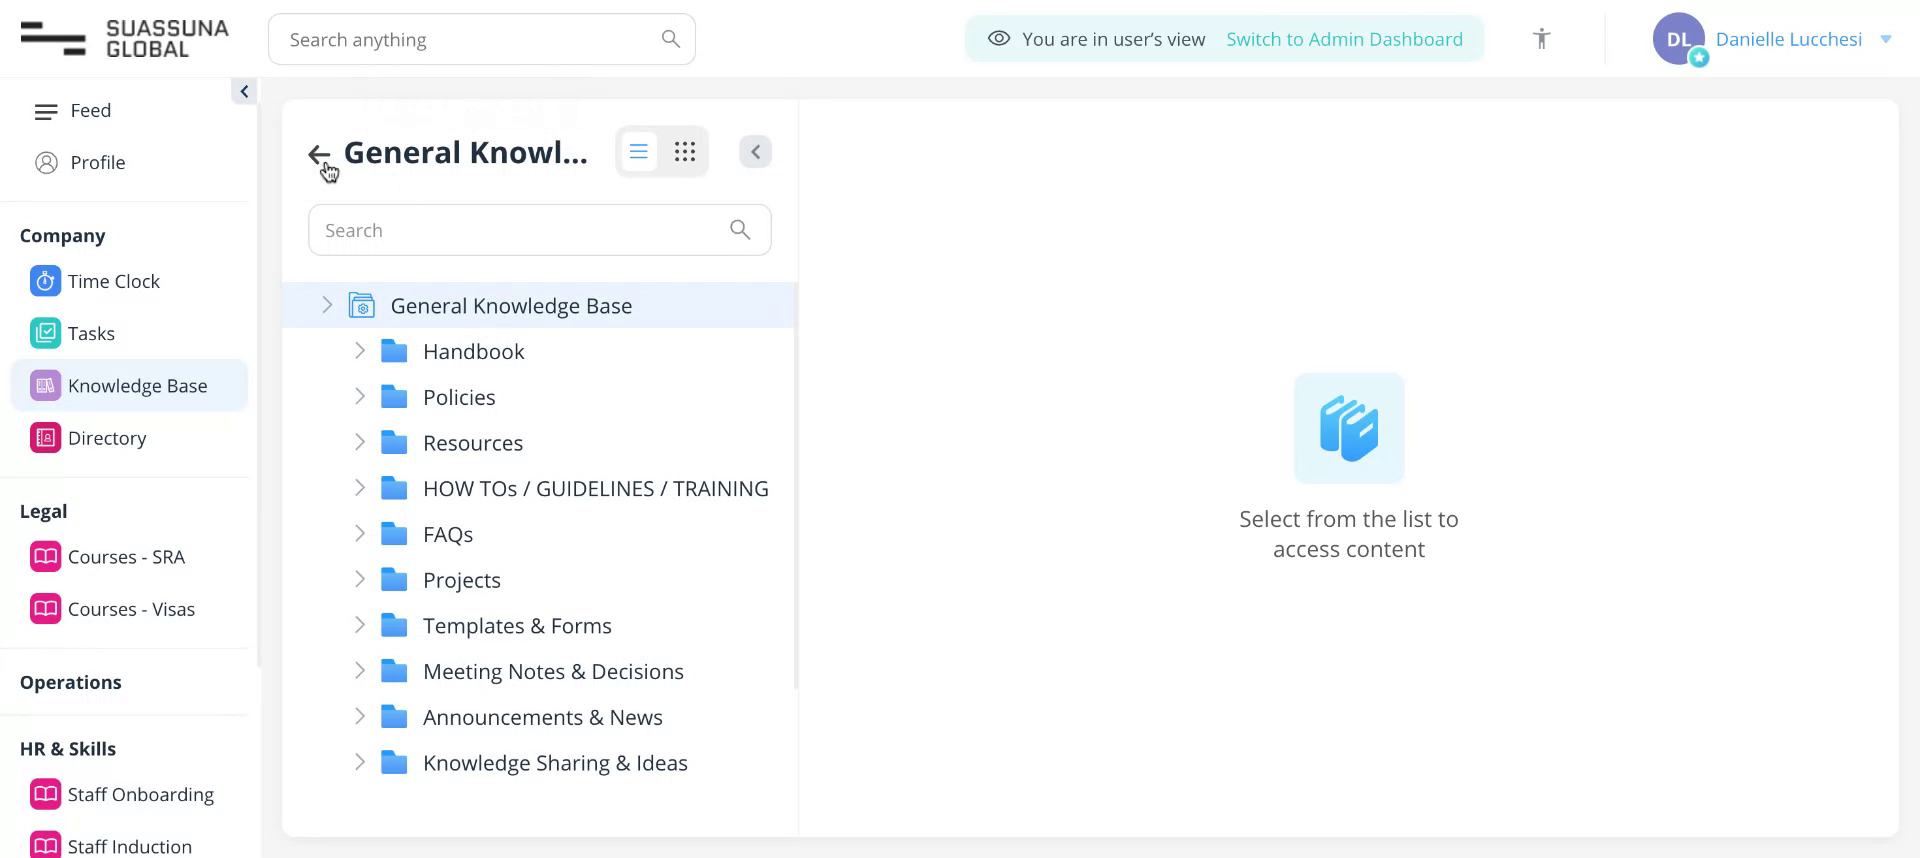Screen dimensions: 1920x858
Task: Click the knowledge base tree scrollbar
Action: coord(796,486)
